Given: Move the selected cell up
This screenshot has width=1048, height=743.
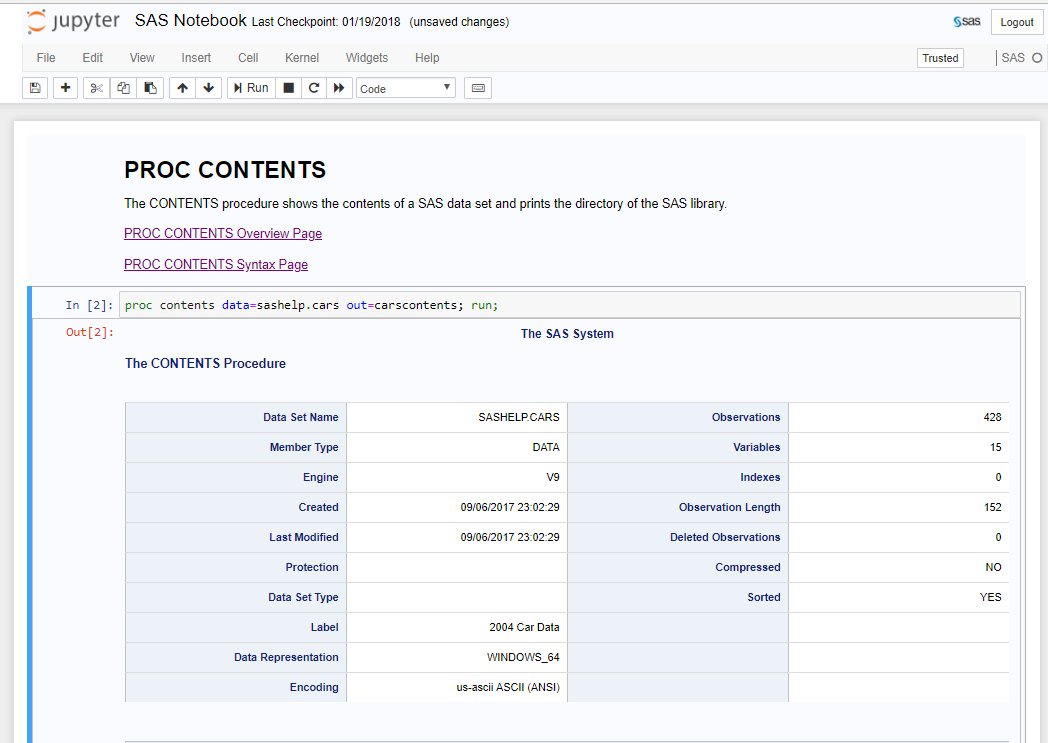Looking at the screenshot, I should [x=180, y=88].
